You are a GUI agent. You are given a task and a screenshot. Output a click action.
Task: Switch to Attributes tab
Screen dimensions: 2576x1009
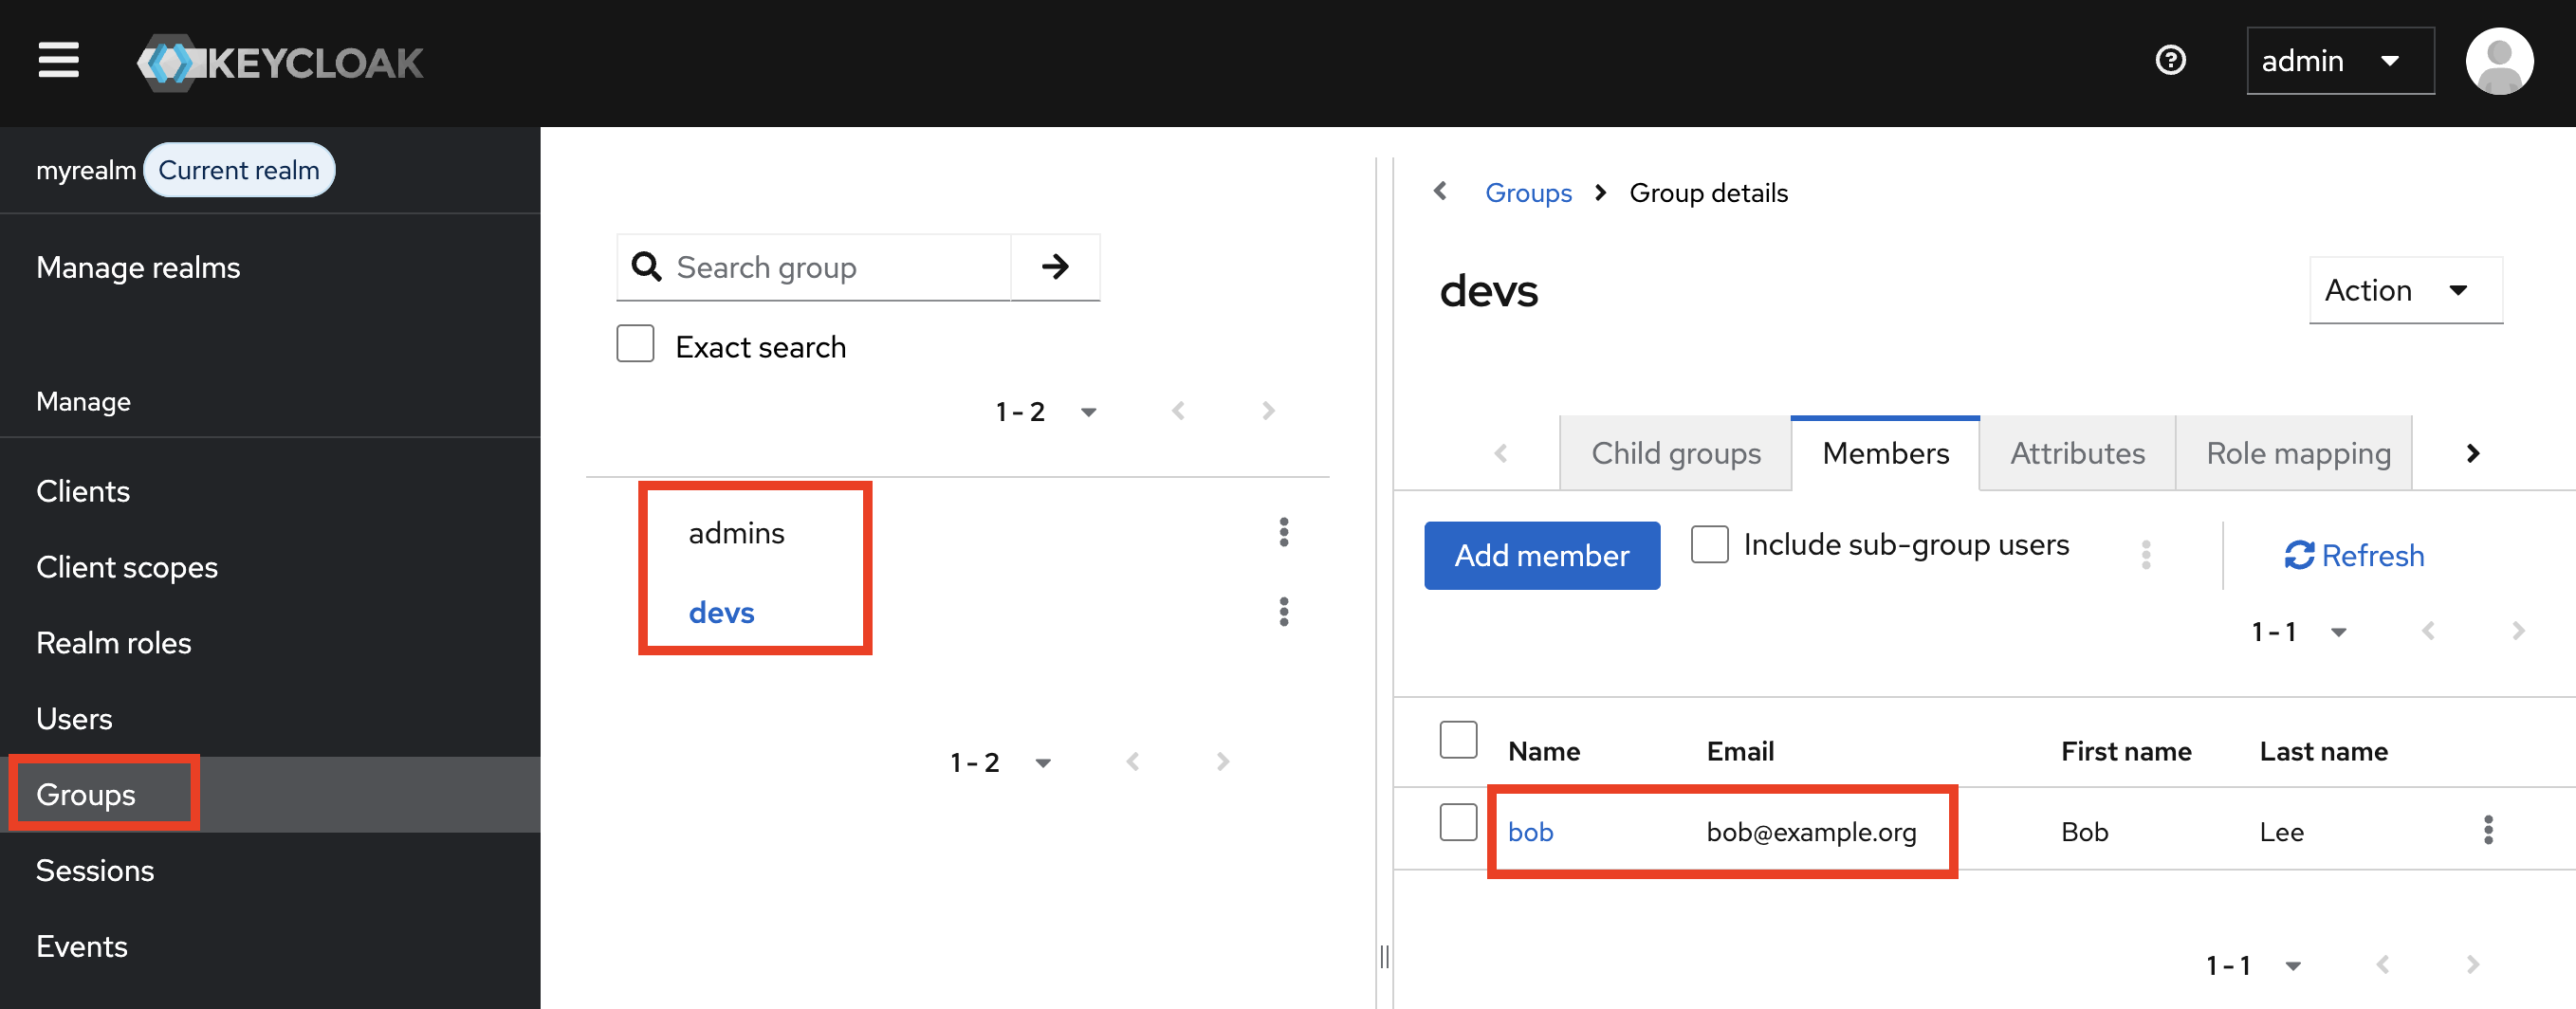(2077, 453)
